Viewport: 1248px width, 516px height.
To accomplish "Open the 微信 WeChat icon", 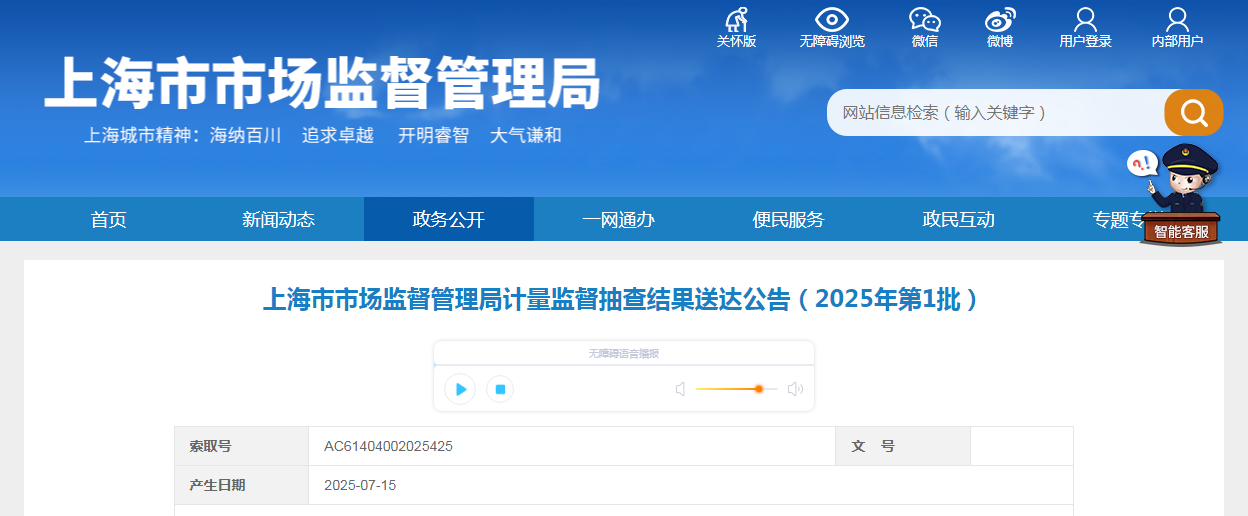I will click(x=924, y=20).
